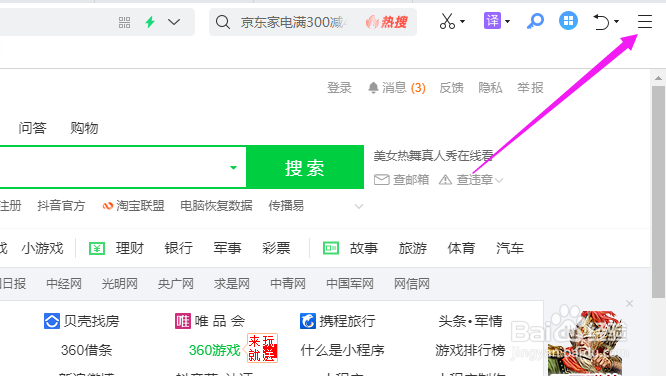Click the 举报 report link
The width and height of the screenshot is (666, 376).
click(531, 88)
